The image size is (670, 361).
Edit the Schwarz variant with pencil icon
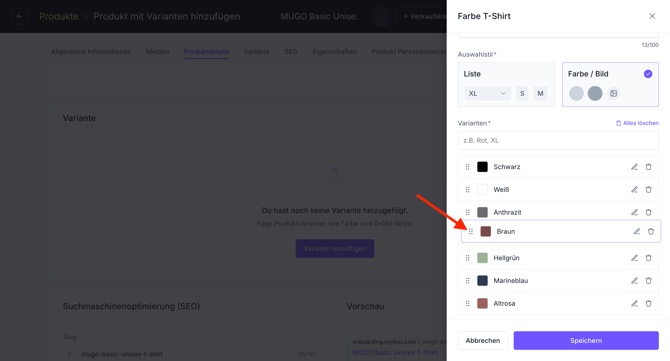[635, 167]
